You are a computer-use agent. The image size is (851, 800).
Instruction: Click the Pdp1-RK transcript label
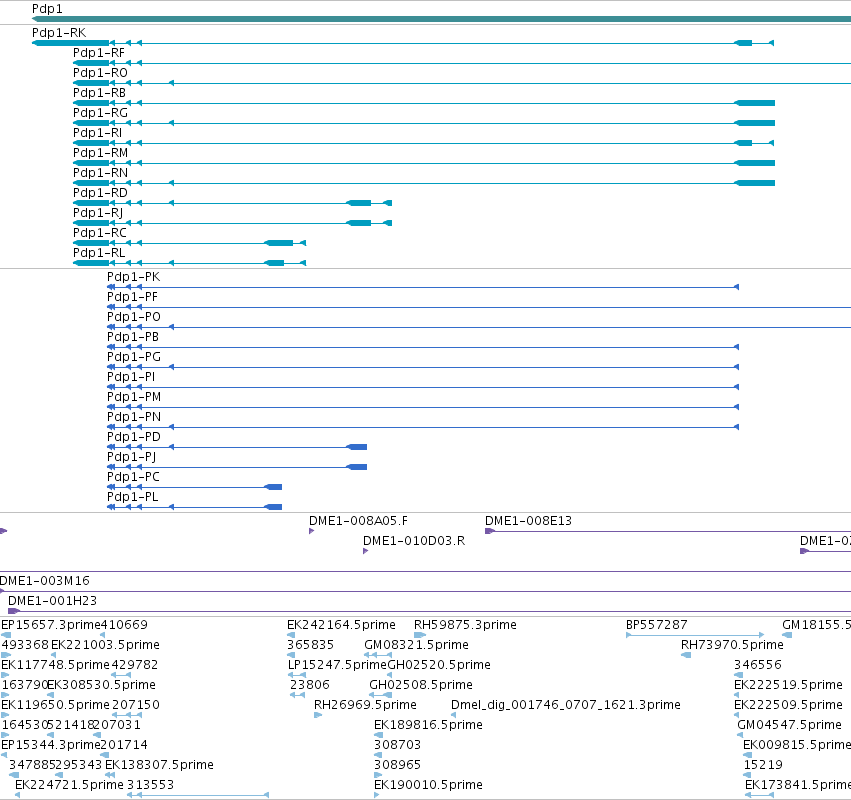tap(59, 33)
